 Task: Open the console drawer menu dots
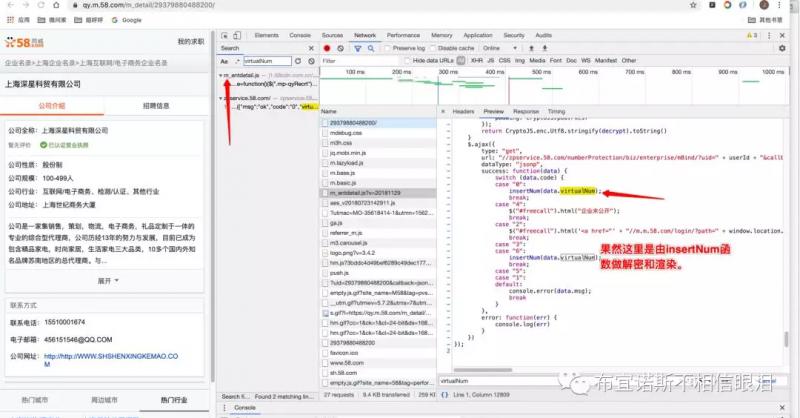(x=224, y=408)
